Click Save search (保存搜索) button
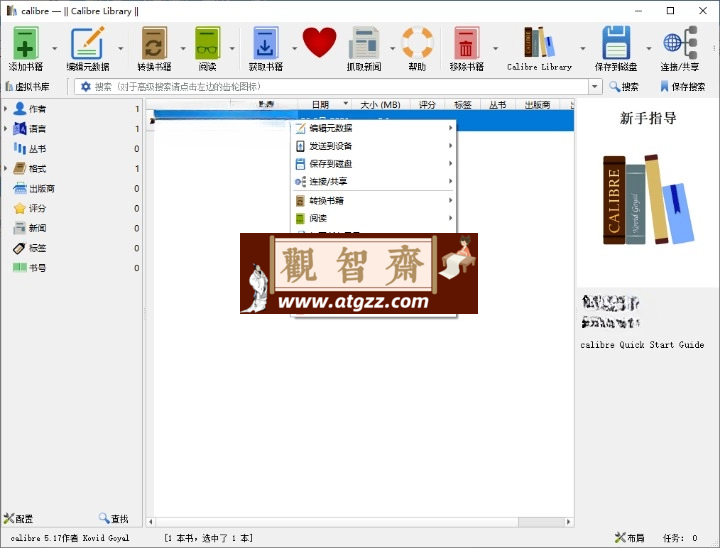The height and width of the screenshot is (548, 720). point(682,86)
